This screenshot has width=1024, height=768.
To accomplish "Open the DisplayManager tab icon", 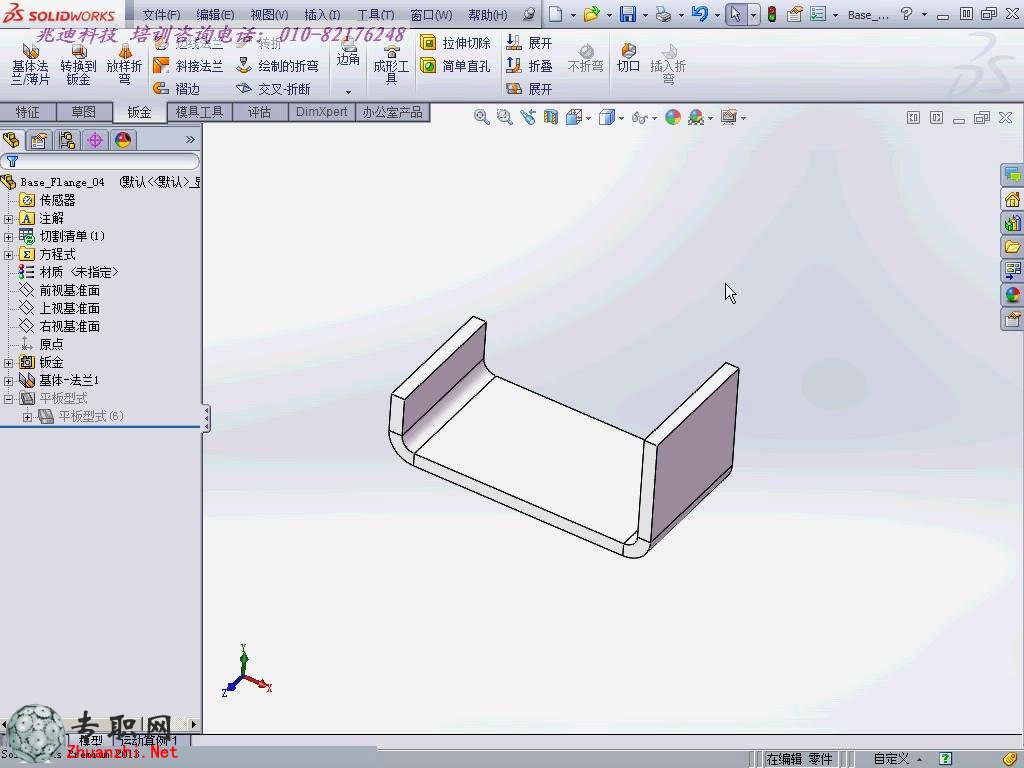I will 123,140.
